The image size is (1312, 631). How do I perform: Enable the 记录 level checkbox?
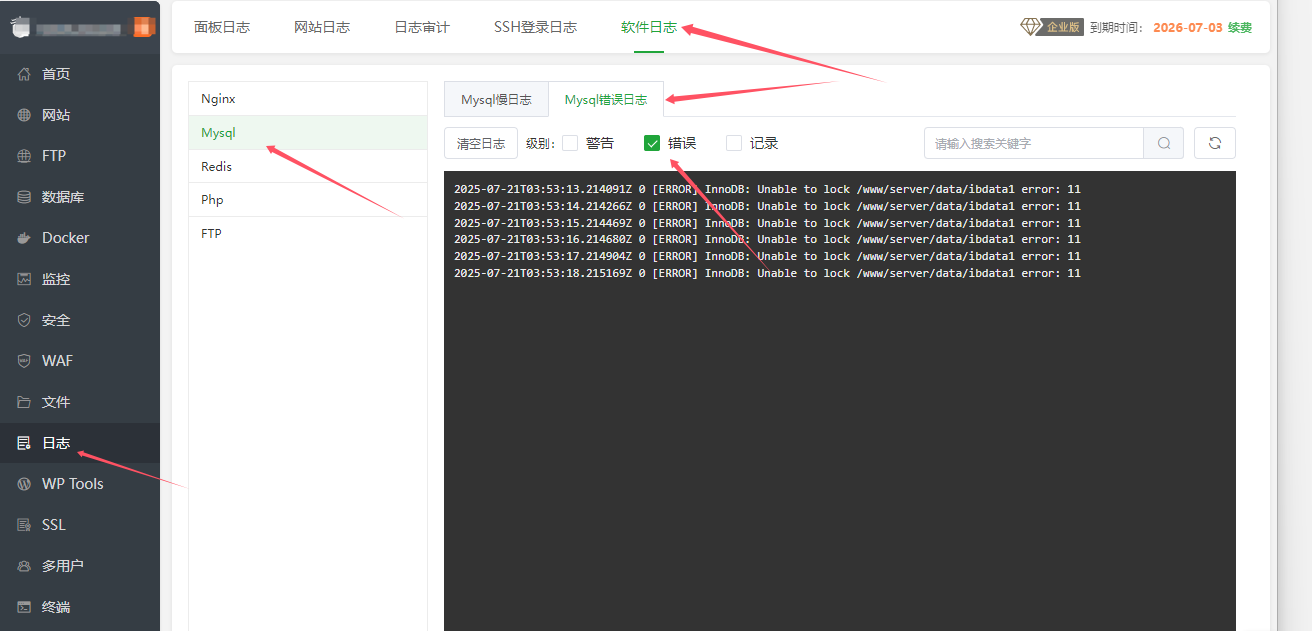[x=734, y=143]
